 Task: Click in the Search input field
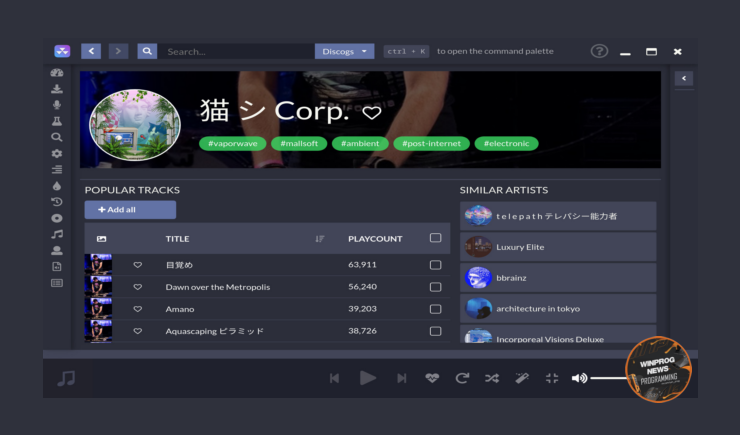[x=236, y=51]
